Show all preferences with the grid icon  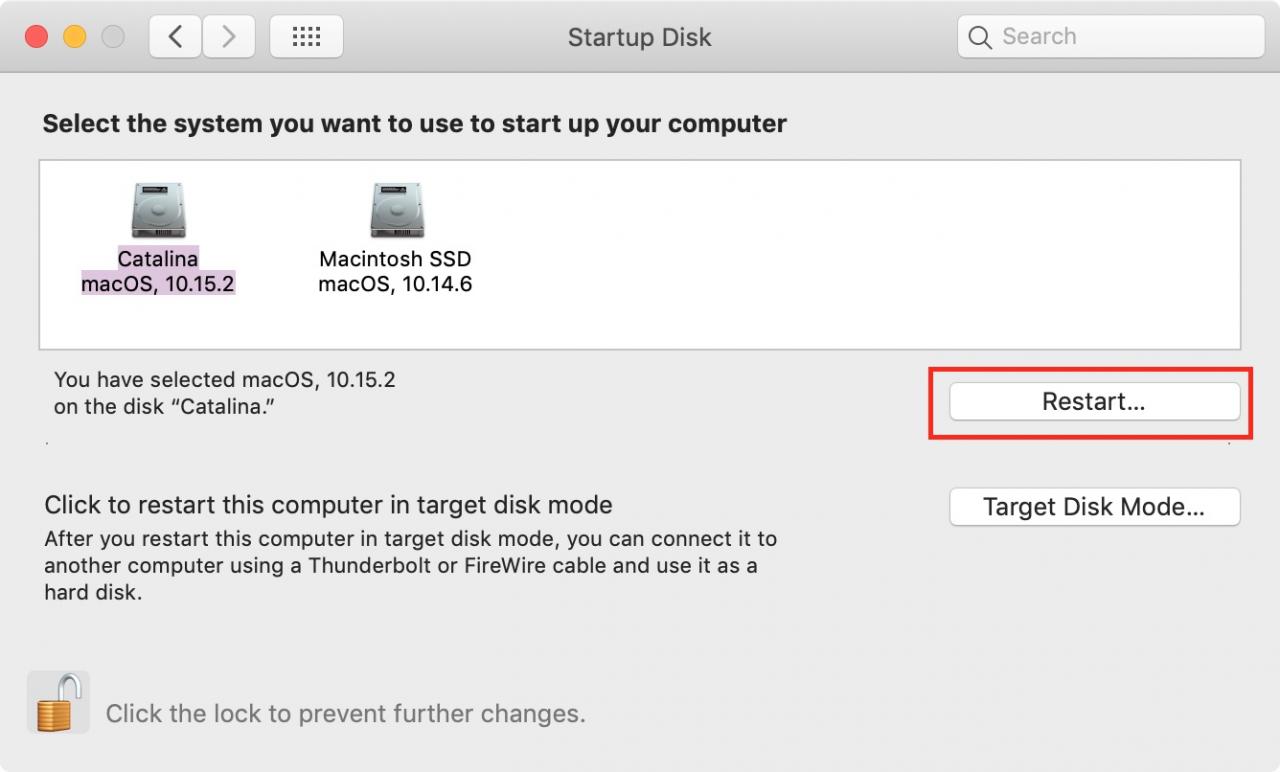point(306,37)
